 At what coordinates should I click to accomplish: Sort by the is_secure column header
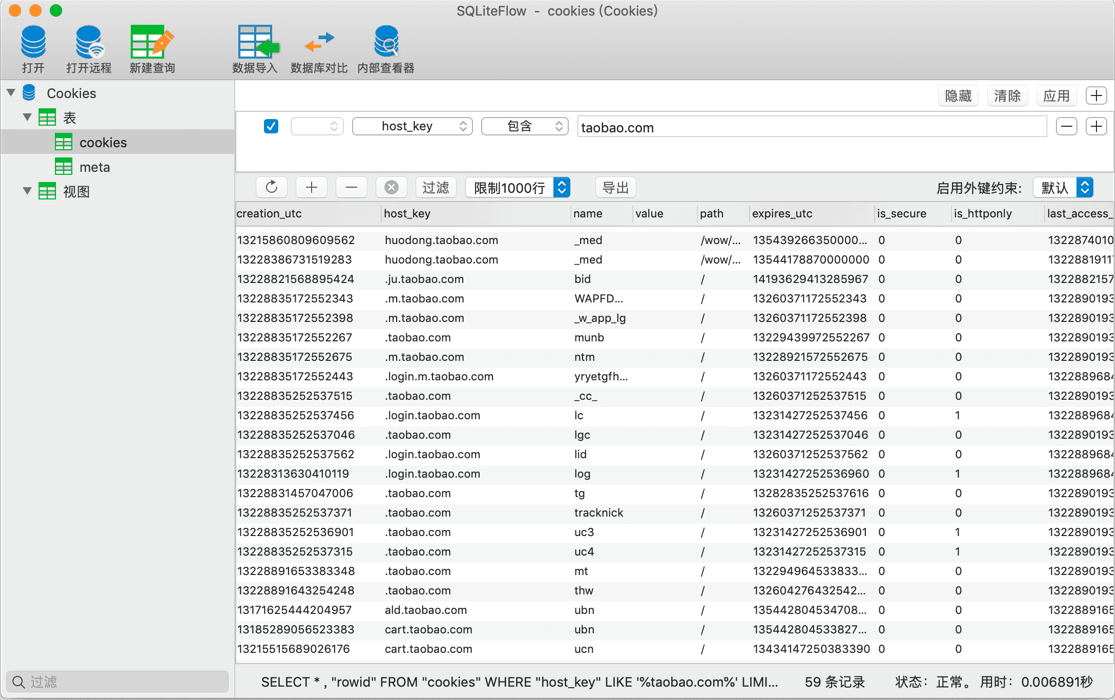point(912,213)
